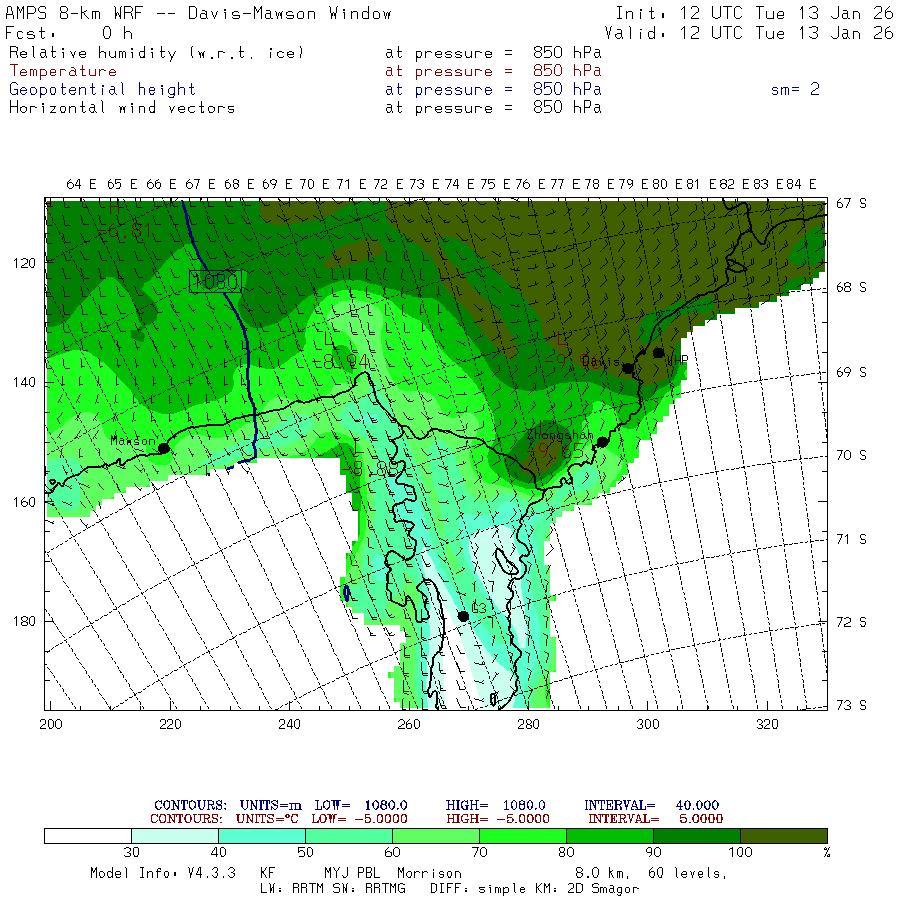
Task: Click the boxed 1080 contour label
Action: [215, 281]
